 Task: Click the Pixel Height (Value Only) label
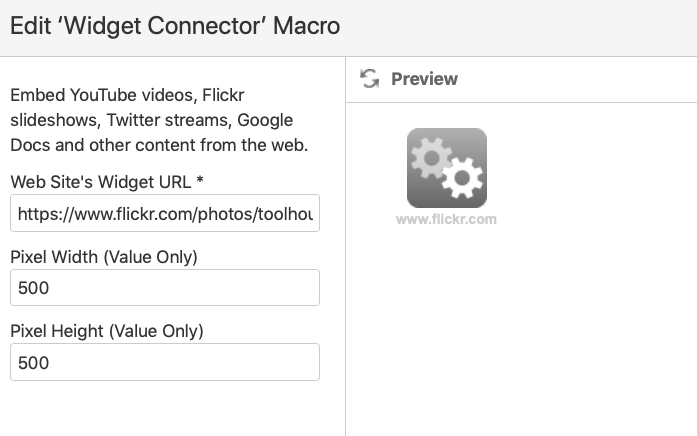pos(107,331)
